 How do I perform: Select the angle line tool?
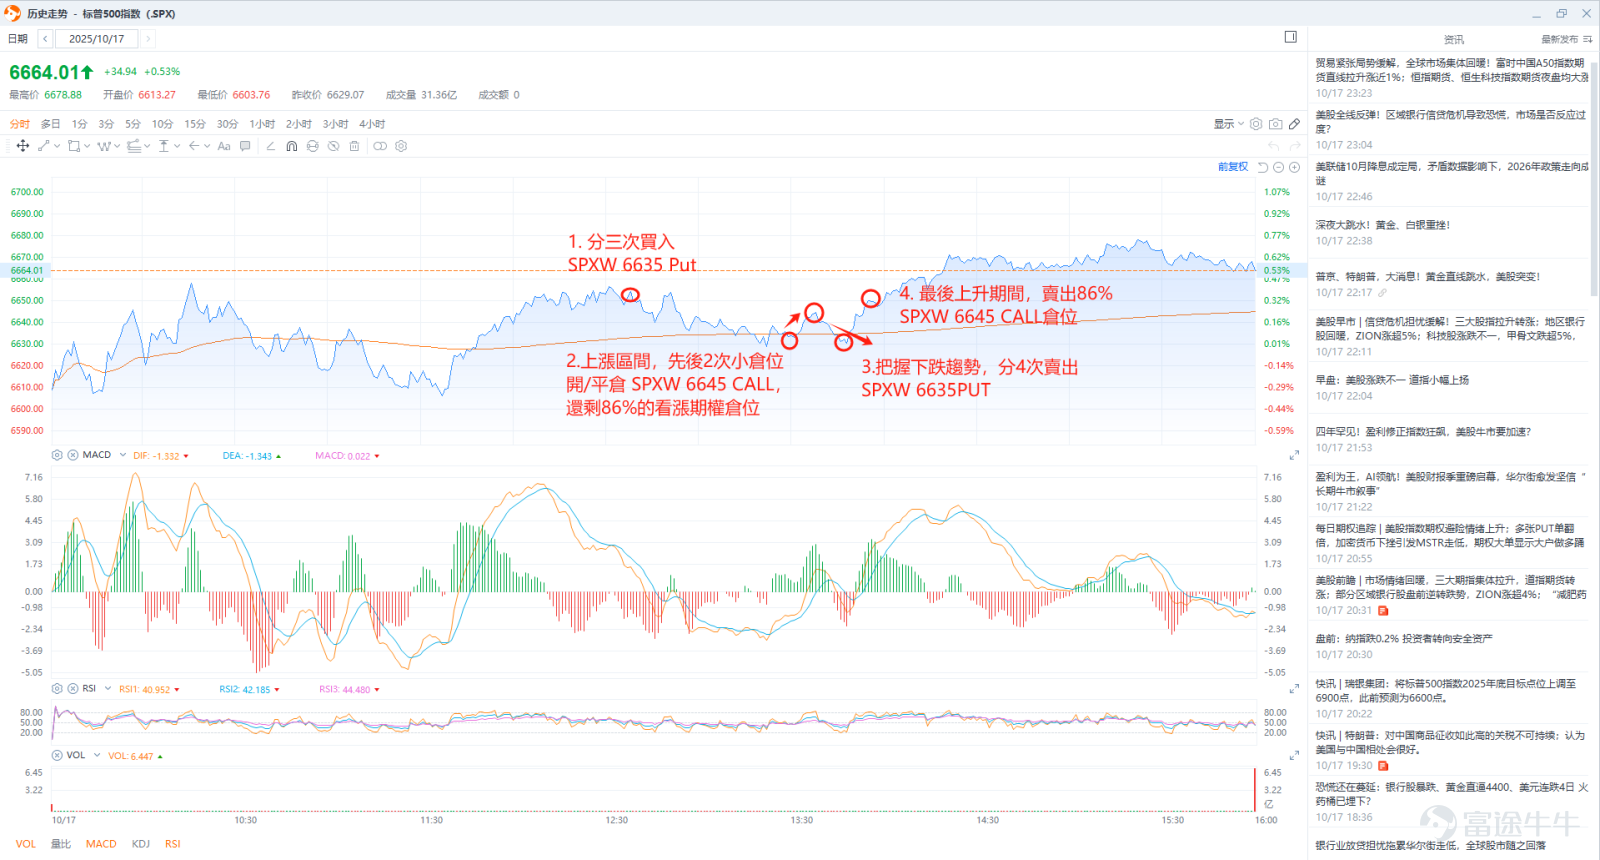click(x=271, y=146)
